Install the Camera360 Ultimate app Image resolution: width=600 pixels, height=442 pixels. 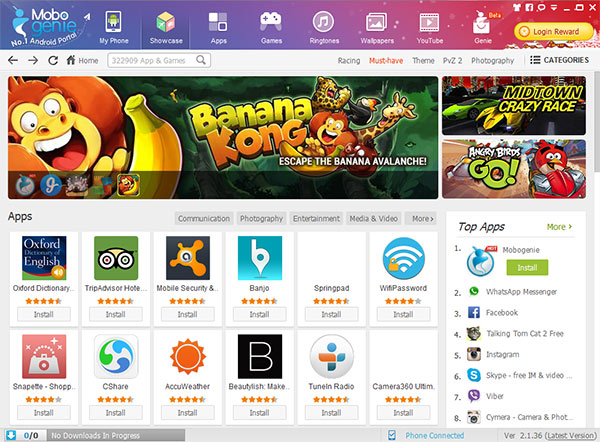pyautogui.click(x=404, y=413)
